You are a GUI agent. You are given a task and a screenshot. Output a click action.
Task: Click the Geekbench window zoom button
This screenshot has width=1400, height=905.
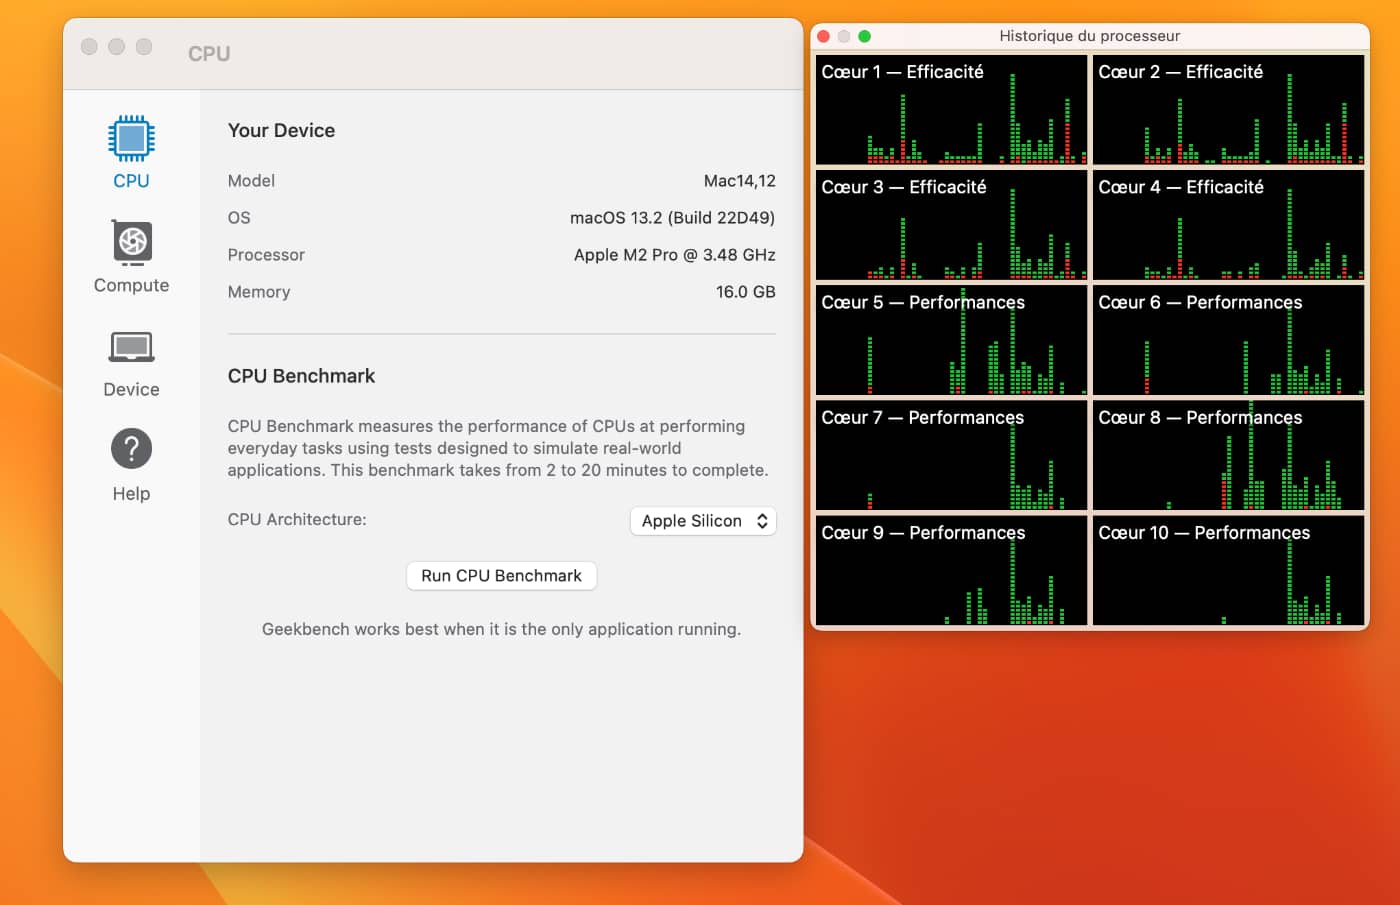[x=144, y=47]
